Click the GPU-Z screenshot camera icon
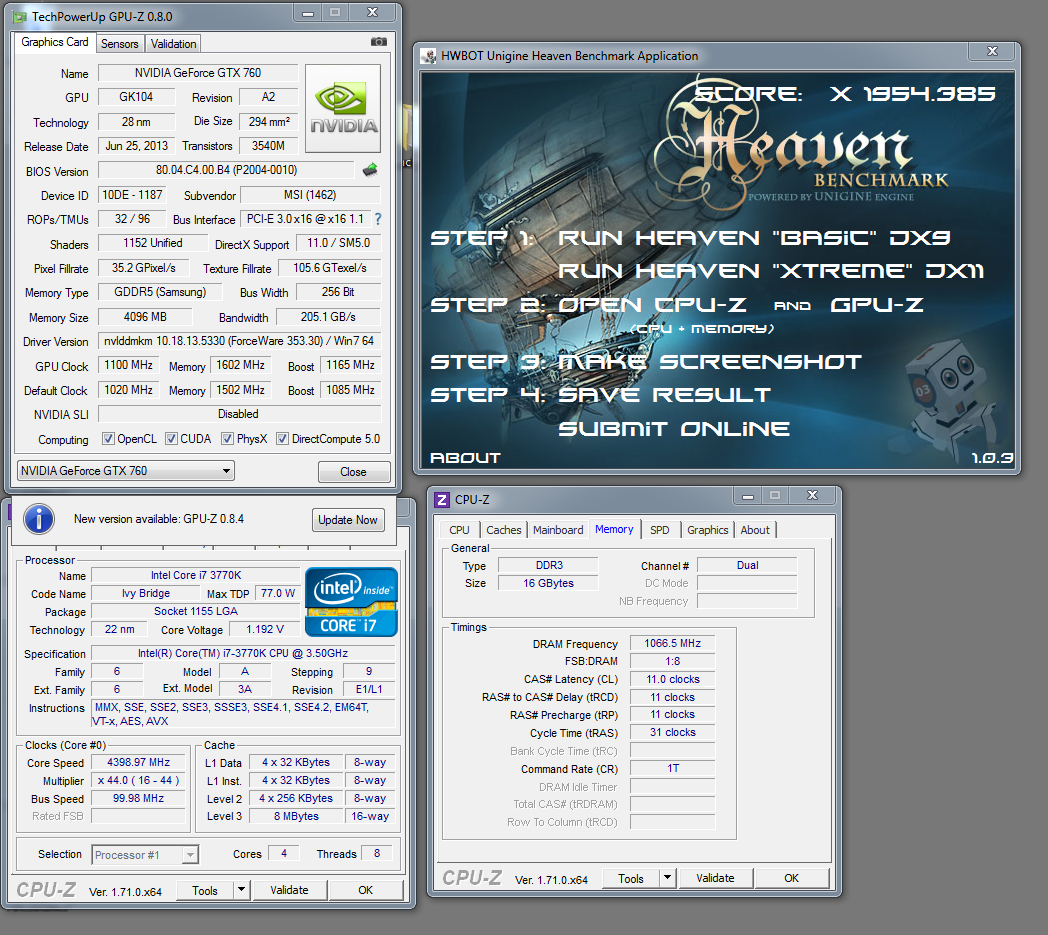Screen dimensions: 1048x935 tap(378, 41)
